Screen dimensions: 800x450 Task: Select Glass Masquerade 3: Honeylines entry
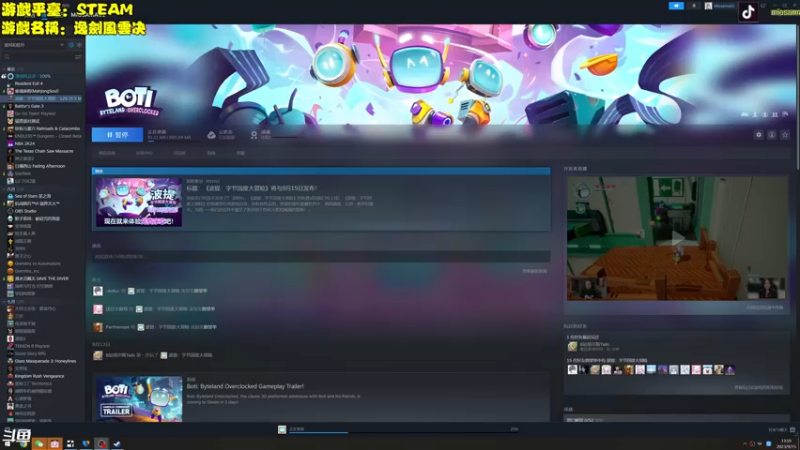point(45,361)
